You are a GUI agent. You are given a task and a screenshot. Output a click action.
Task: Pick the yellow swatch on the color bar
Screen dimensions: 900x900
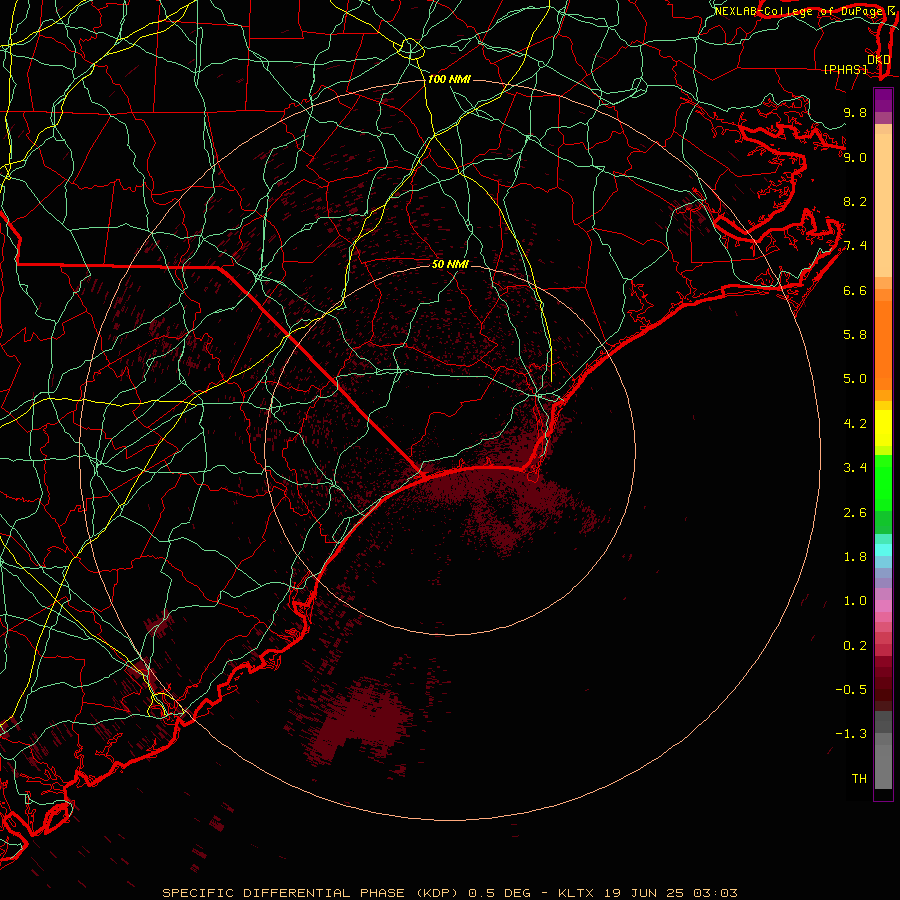883,428
